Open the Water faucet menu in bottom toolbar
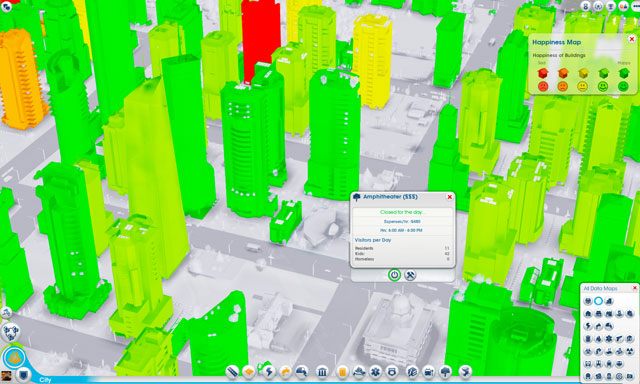Viewport: 640px width, 384px height. (285, 372)
